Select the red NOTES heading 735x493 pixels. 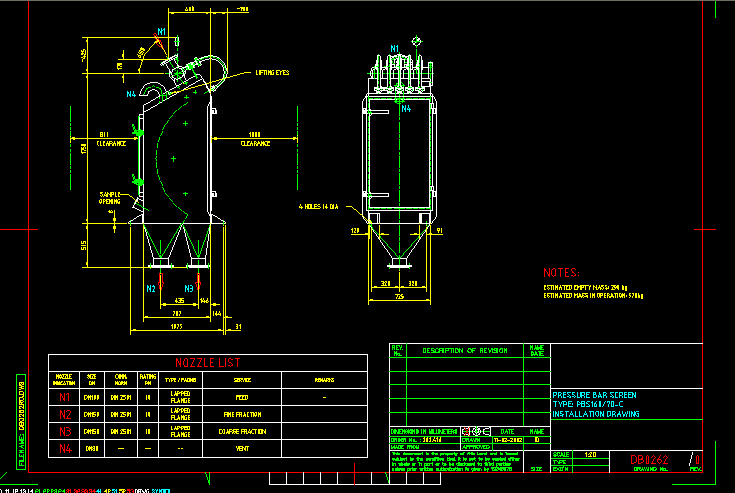click(x=561, y=272)
